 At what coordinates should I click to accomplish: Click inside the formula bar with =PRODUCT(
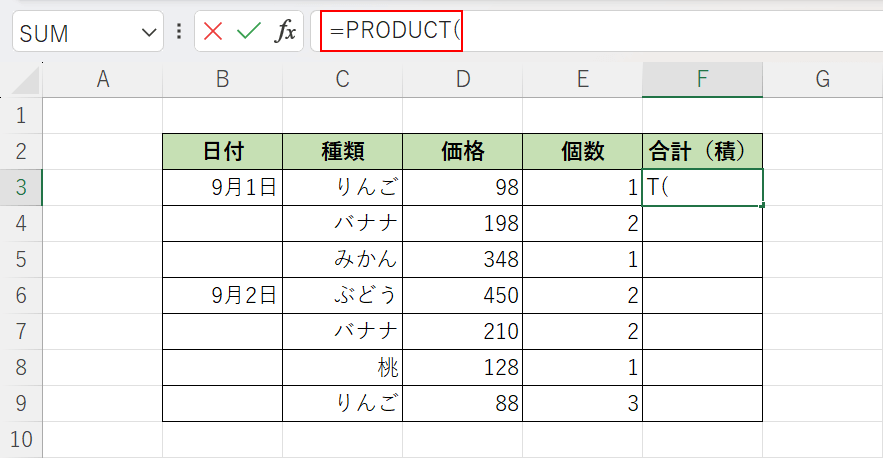click(600, 31)
